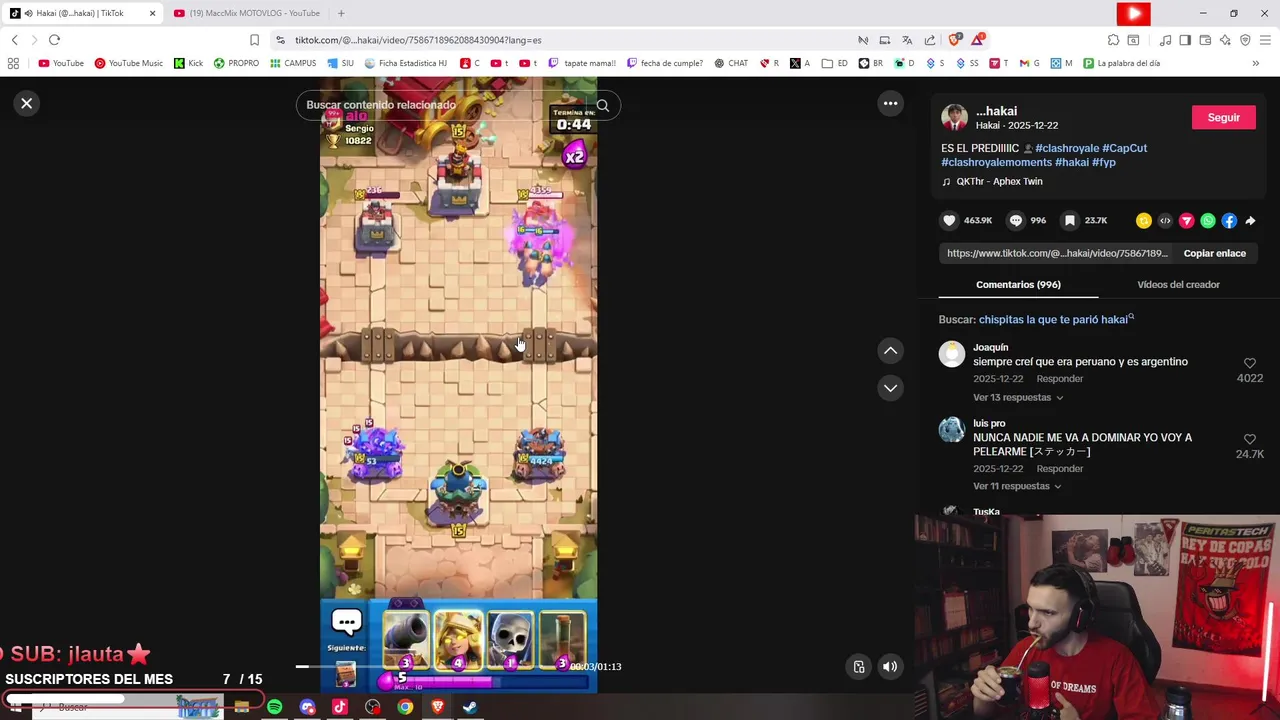
Task: Seek on the video progress bar
Action: [x=432, y=666]
